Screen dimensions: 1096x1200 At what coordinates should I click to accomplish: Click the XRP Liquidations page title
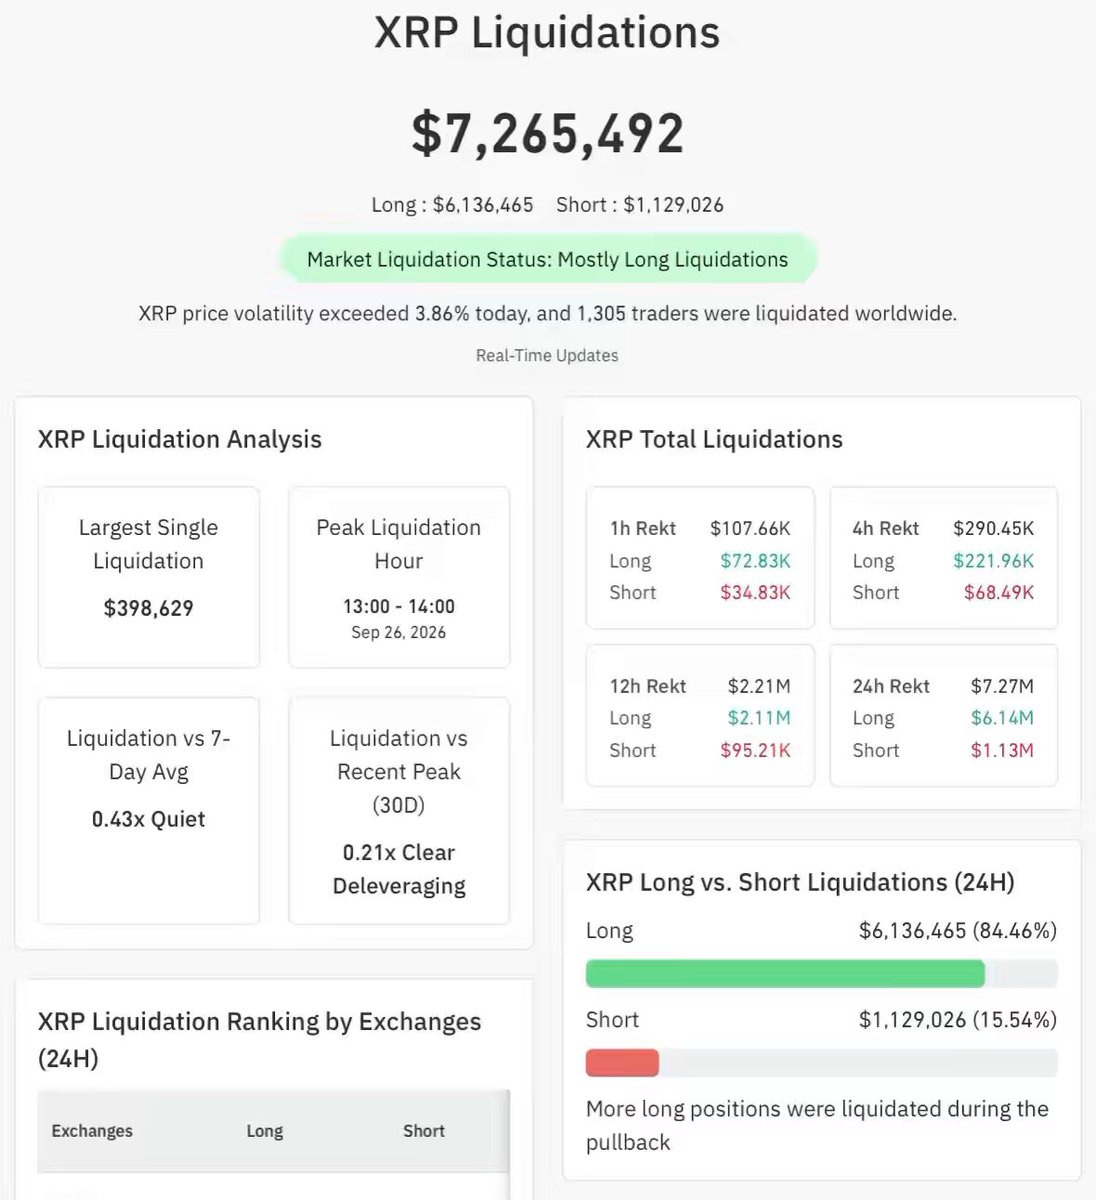(x=547, y=32)
